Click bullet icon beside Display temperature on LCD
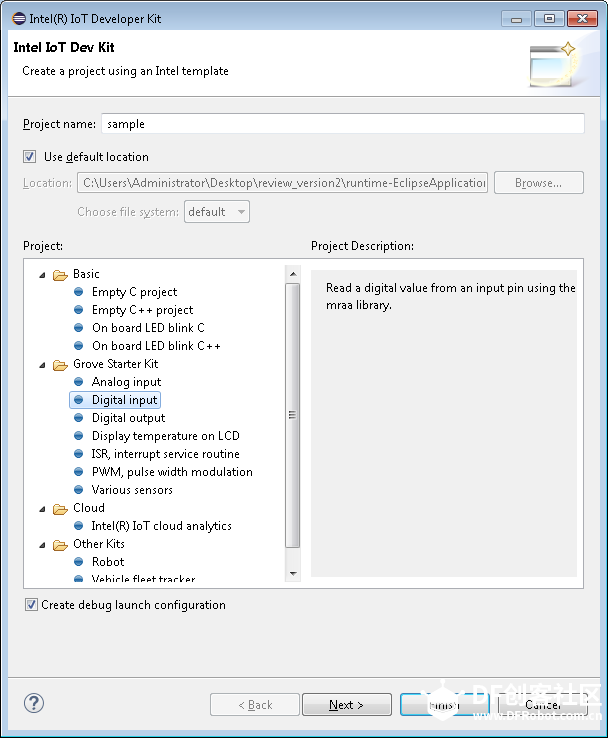The height and width of the screenshot is (738, 608). (x=79, y=436)
